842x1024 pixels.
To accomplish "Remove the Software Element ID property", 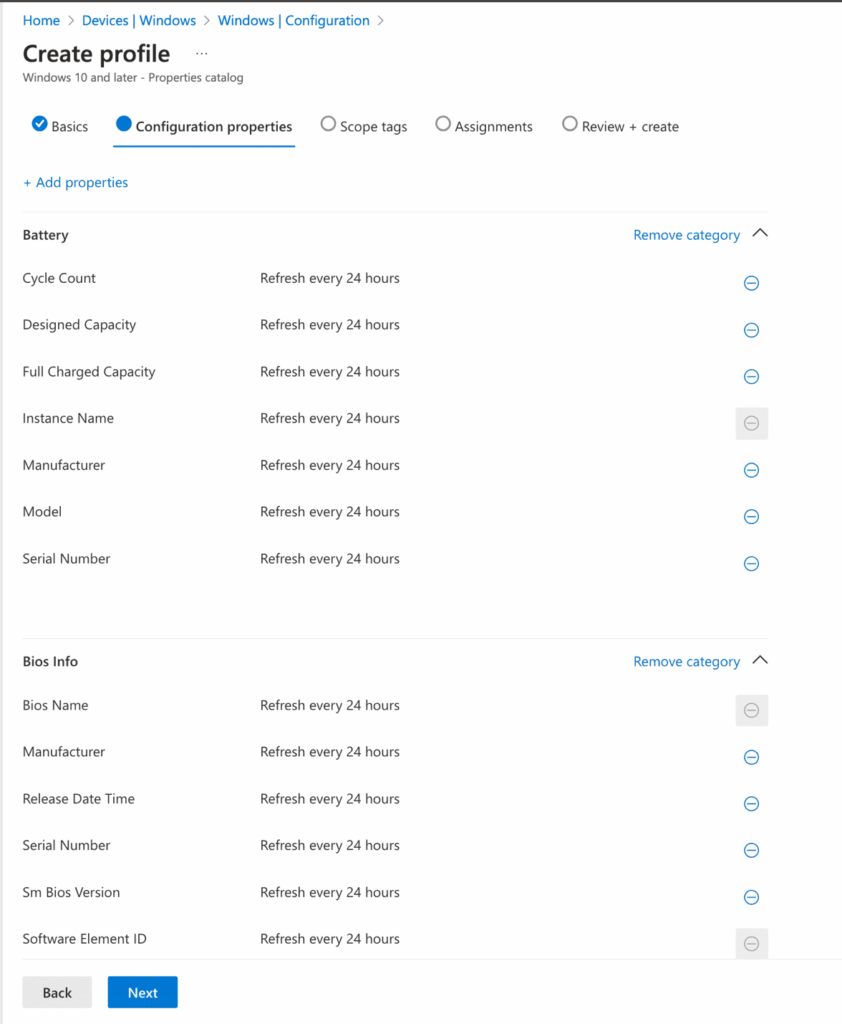I will (751, 943).
